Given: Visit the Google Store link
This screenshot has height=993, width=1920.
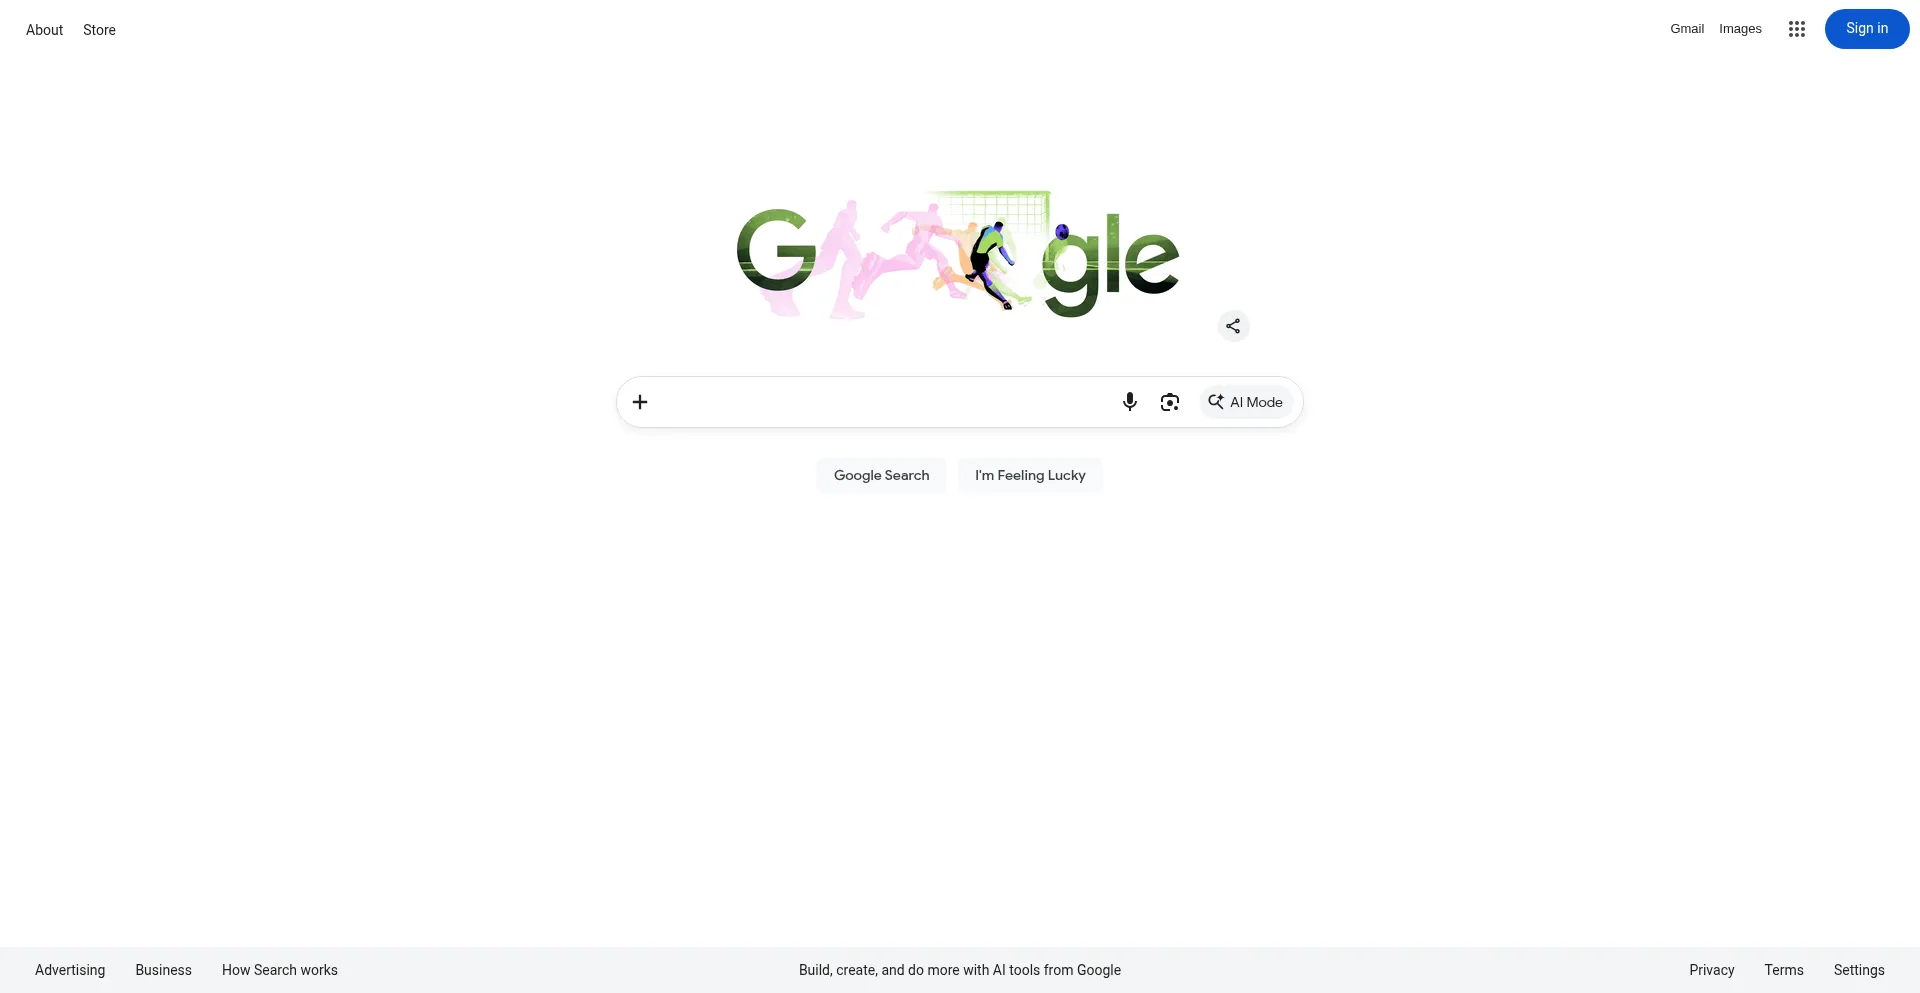Looking at the screenshot, I should point(99,30).
